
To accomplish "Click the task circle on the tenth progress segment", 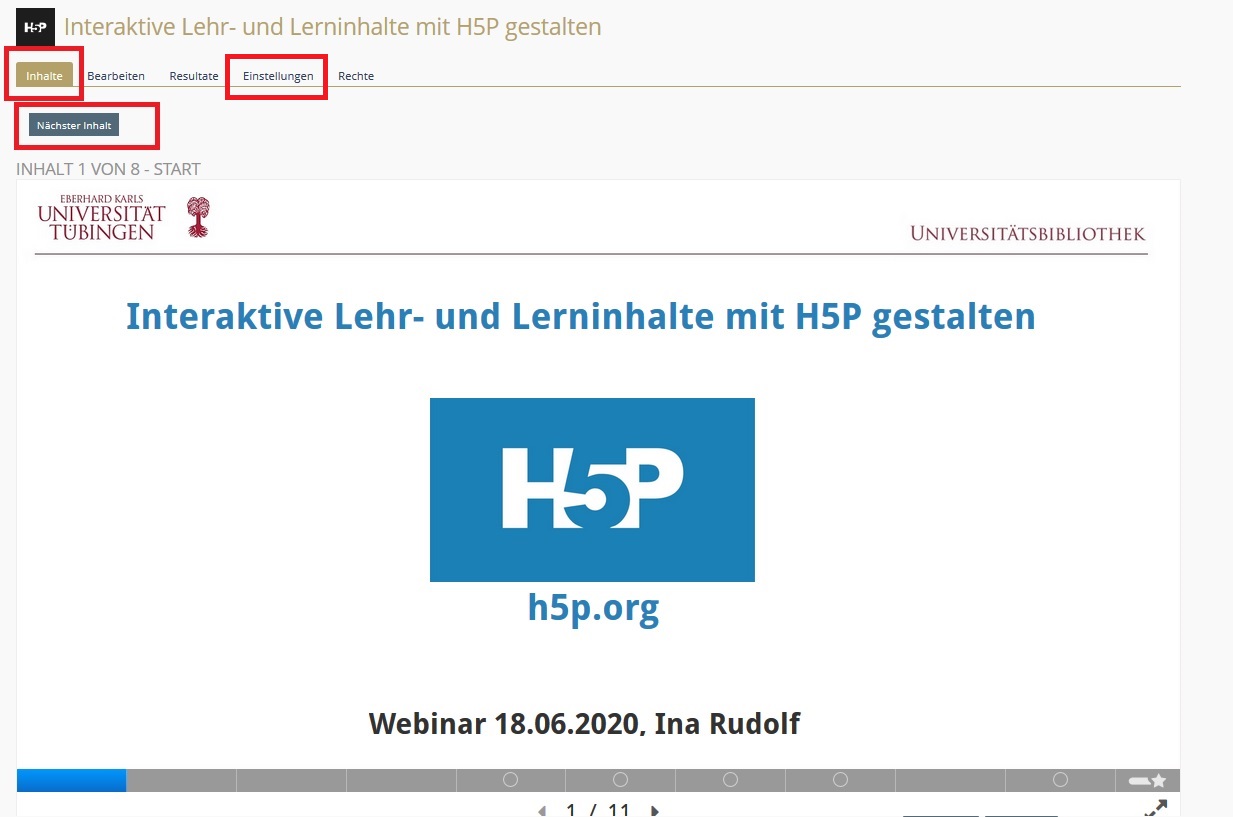I will [1060, 780].
